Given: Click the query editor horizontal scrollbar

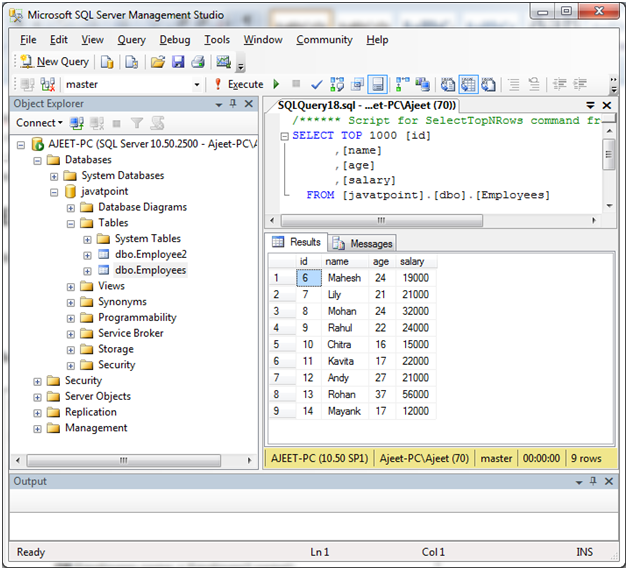Looking at the screenshot, I should tap(382, 220).
